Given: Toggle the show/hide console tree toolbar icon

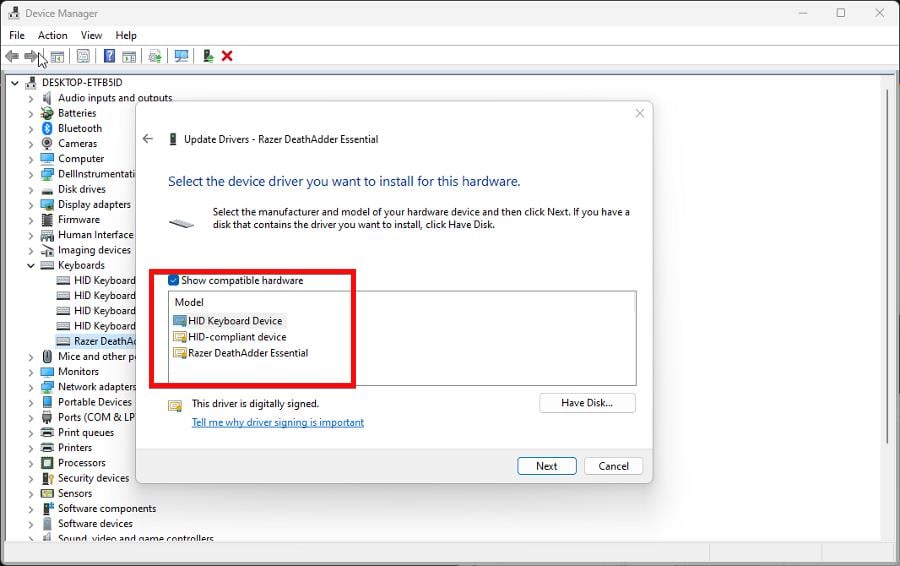Looking at the screenshot, I should [x=57, y=56].
